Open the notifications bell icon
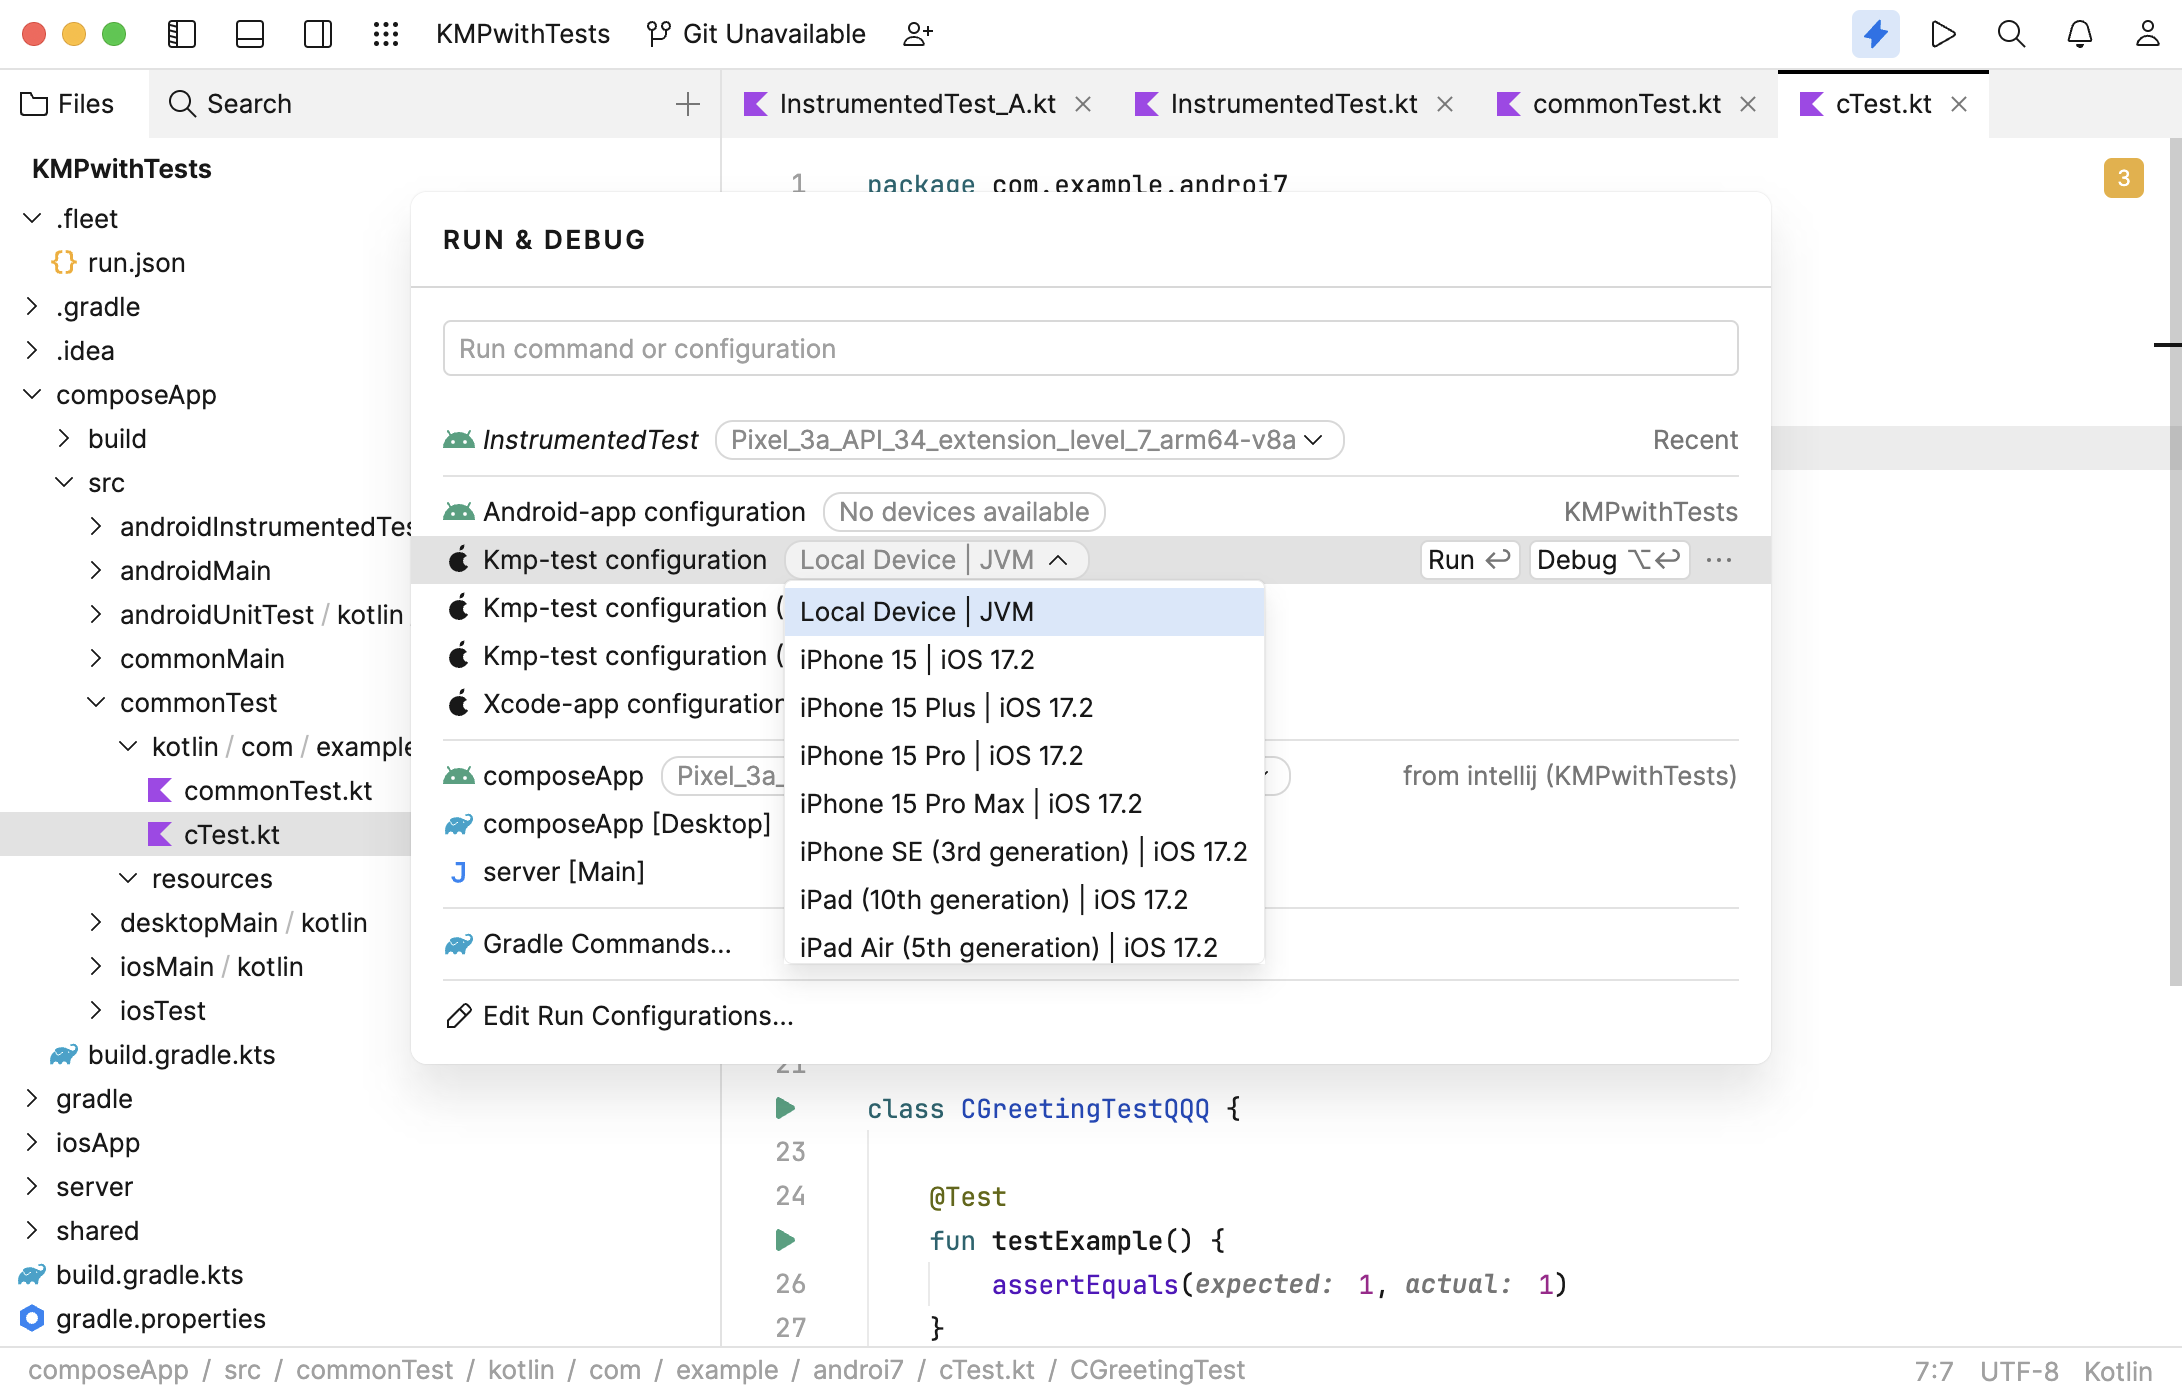 coord(2079,33)
